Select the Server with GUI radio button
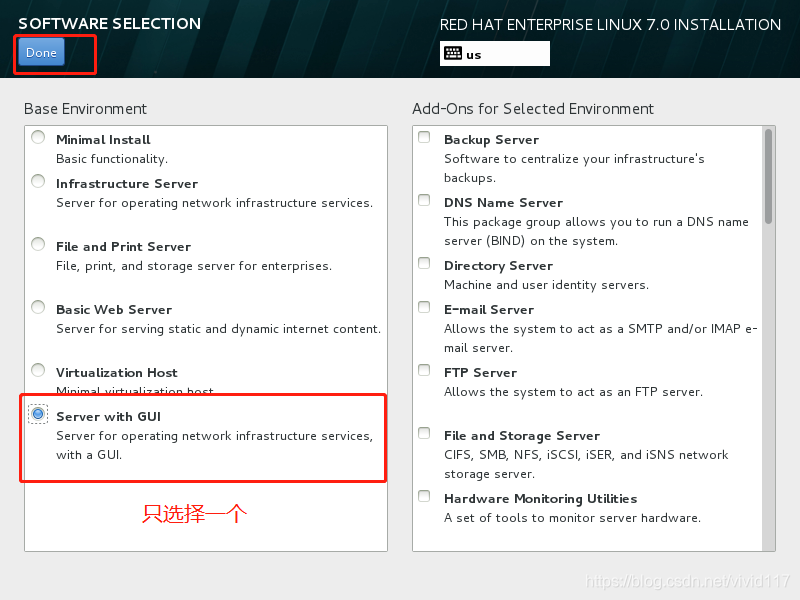The width and height of the screenshot is (800, 600). point(38,414)
